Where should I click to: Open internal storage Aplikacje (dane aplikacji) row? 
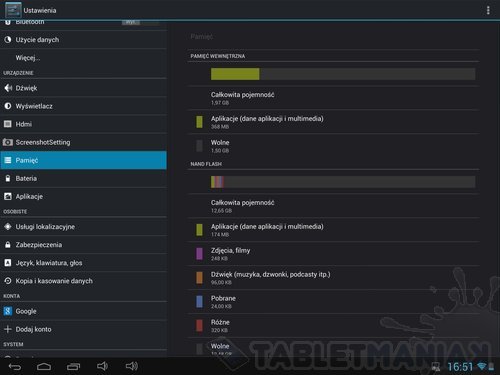pos(333,122)
